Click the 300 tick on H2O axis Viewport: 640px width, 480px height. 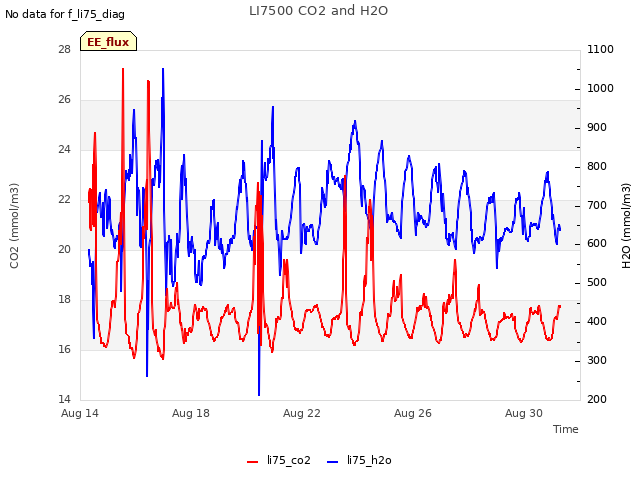click(x=597, y=360)
